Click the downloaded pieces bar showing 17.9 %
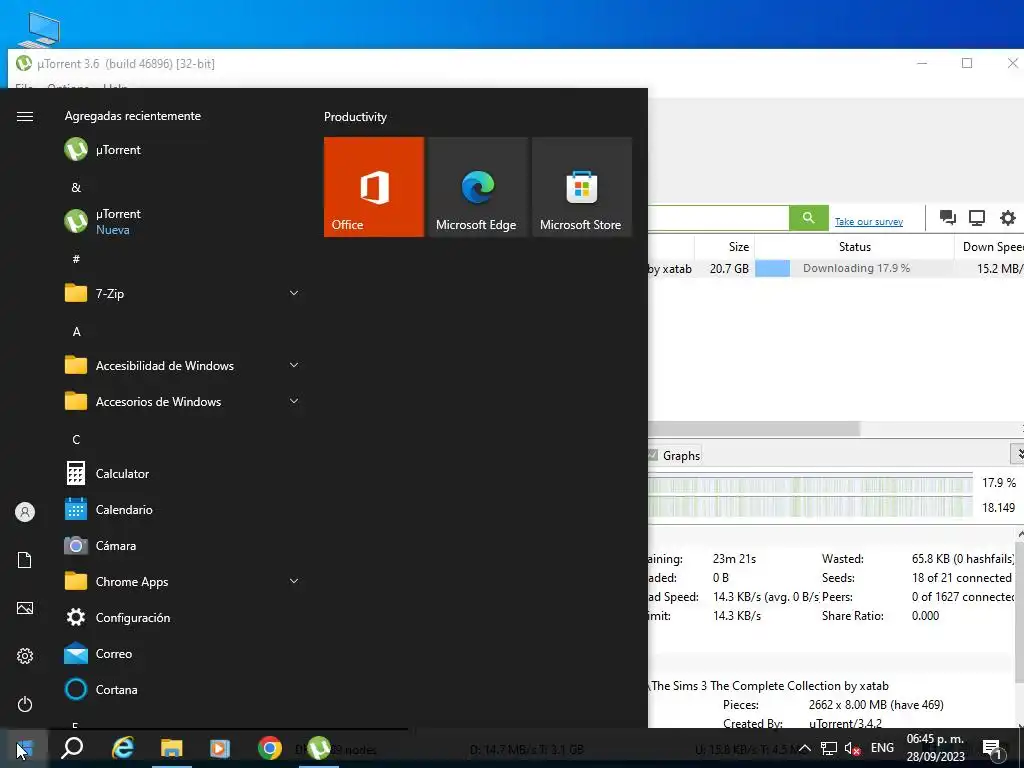 (x=810, y=484)
